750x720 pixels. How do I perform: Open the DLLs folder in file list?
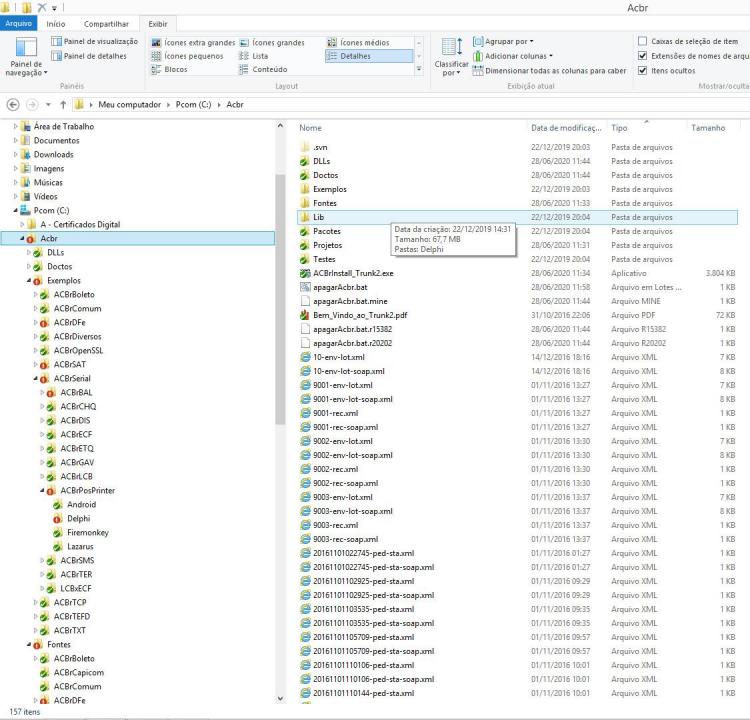point(321,161)
